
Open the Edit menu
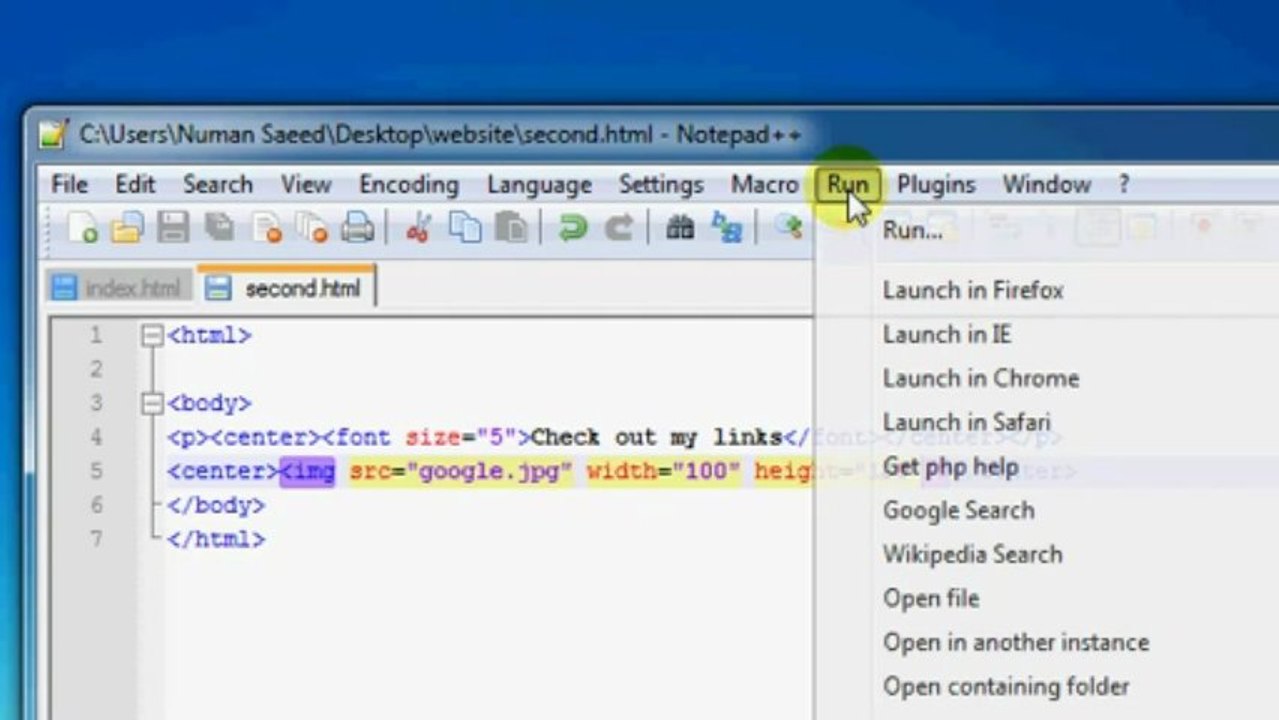[x=135, y=185]
